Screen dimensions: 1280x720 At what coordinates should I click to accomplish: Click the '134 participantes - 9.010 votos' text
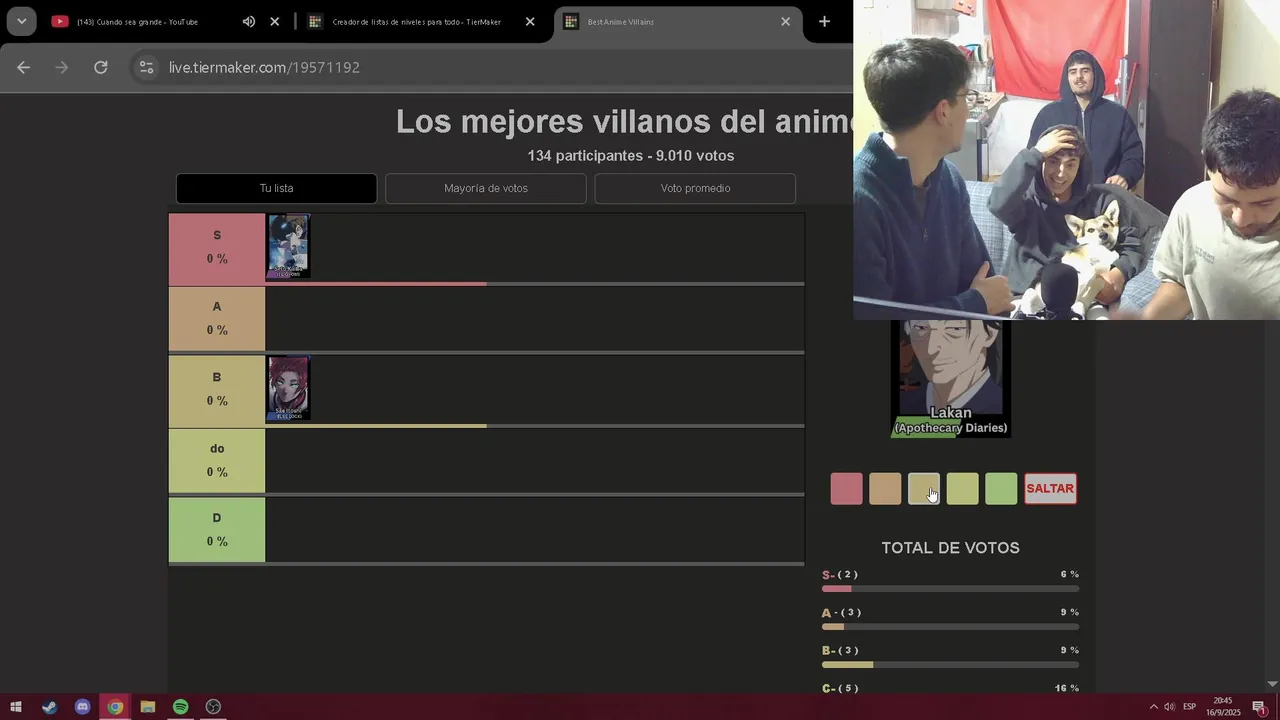click(631, 156)
